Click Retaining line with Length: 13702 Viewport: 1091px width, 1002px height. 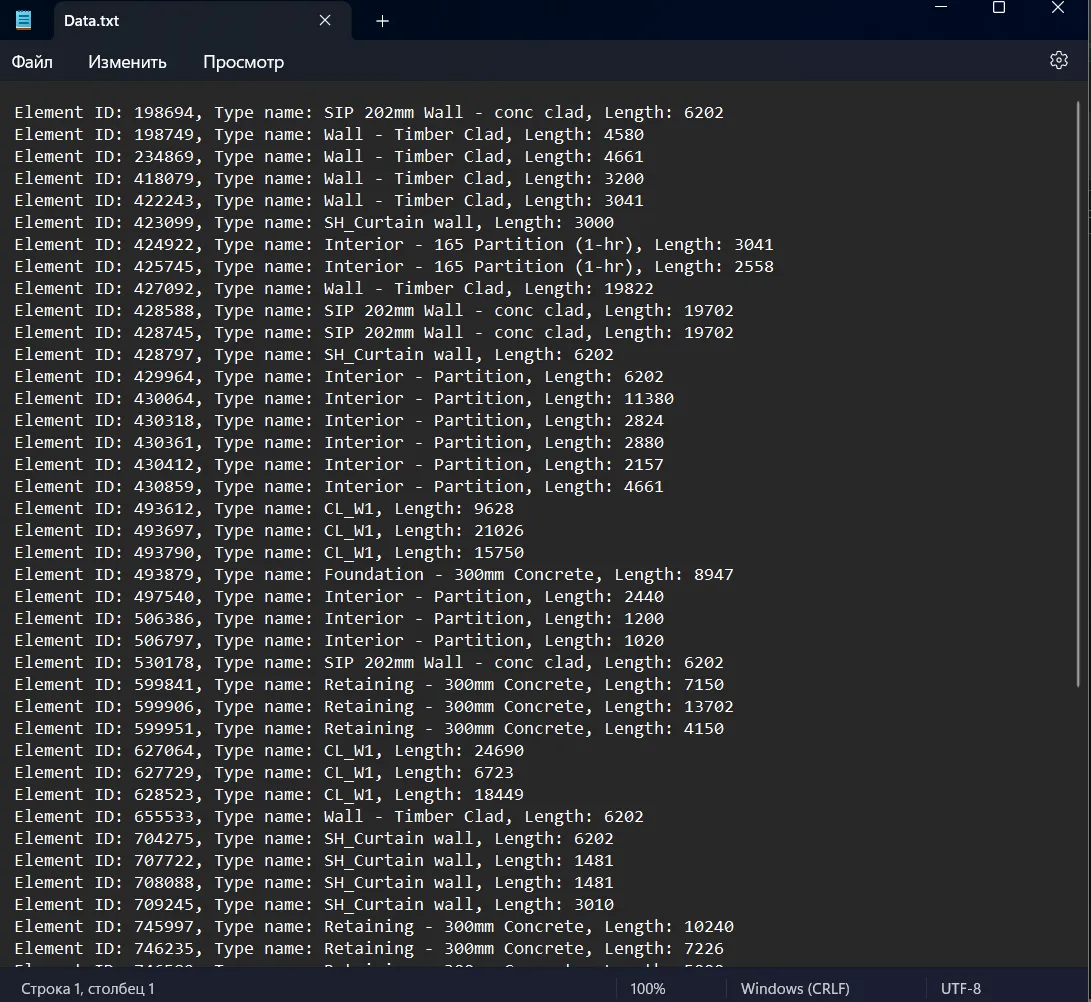tap(374, 707)
